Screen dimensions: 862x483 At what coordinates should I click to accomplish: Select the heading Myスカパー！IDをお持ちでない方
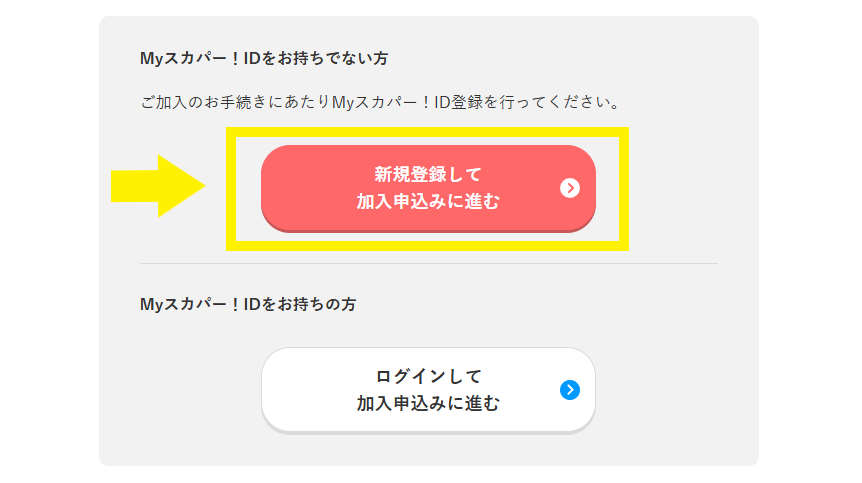tap(264, 58)
